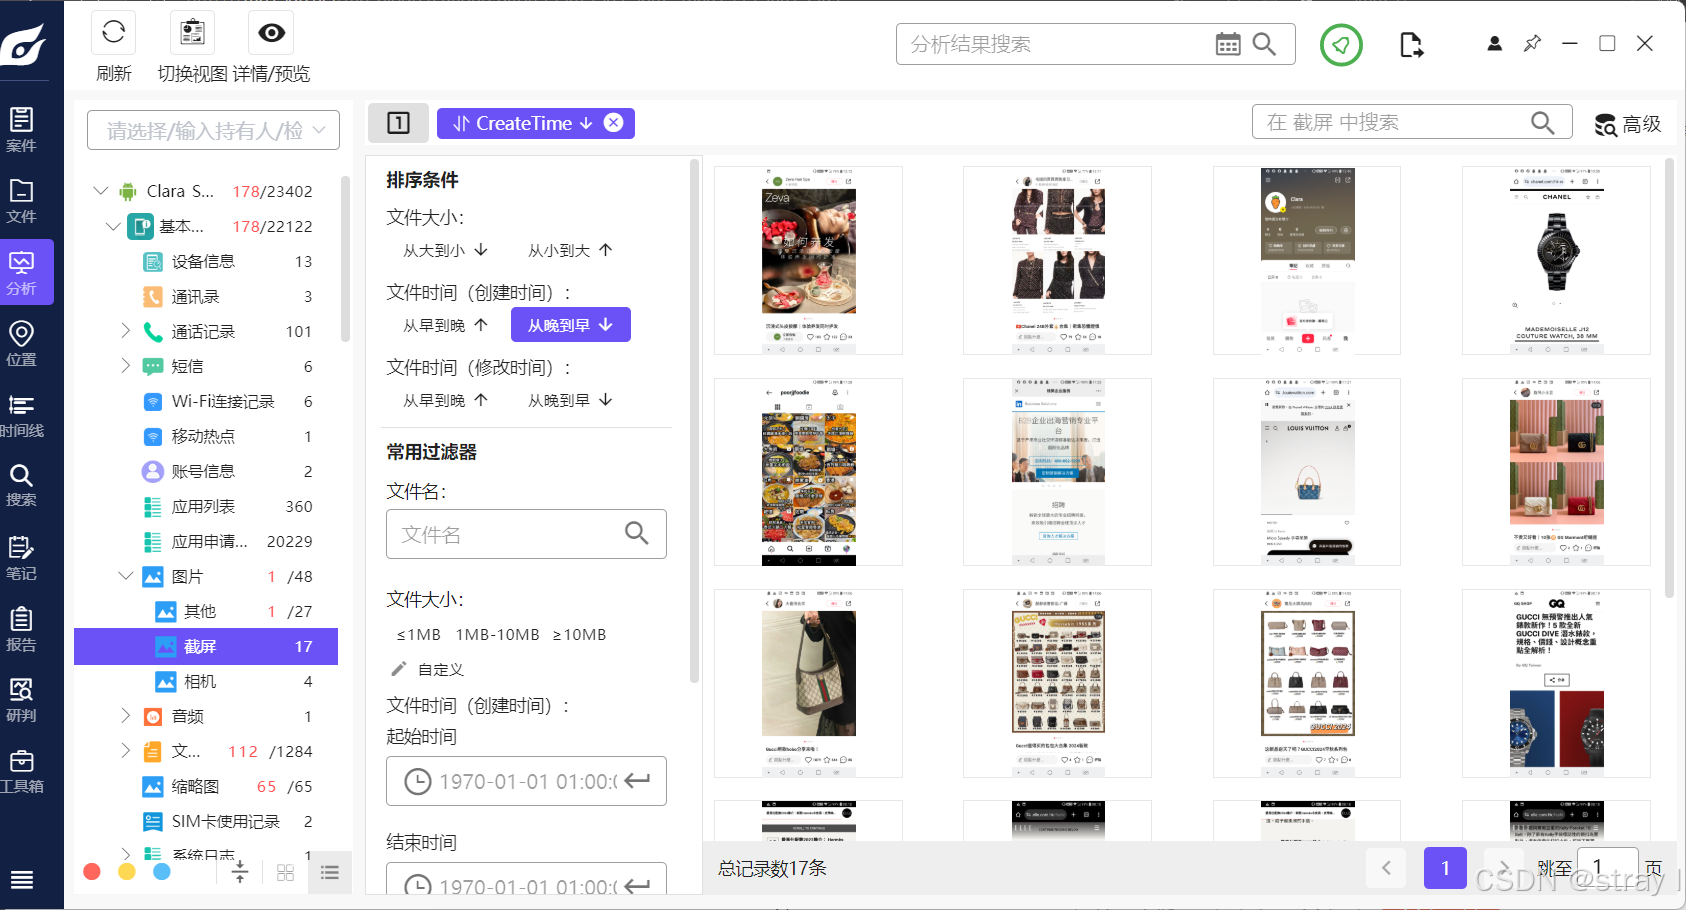Collapse the 图片 tree node
The width and height of the screenshot is (1686, 910).
point(125,575)
